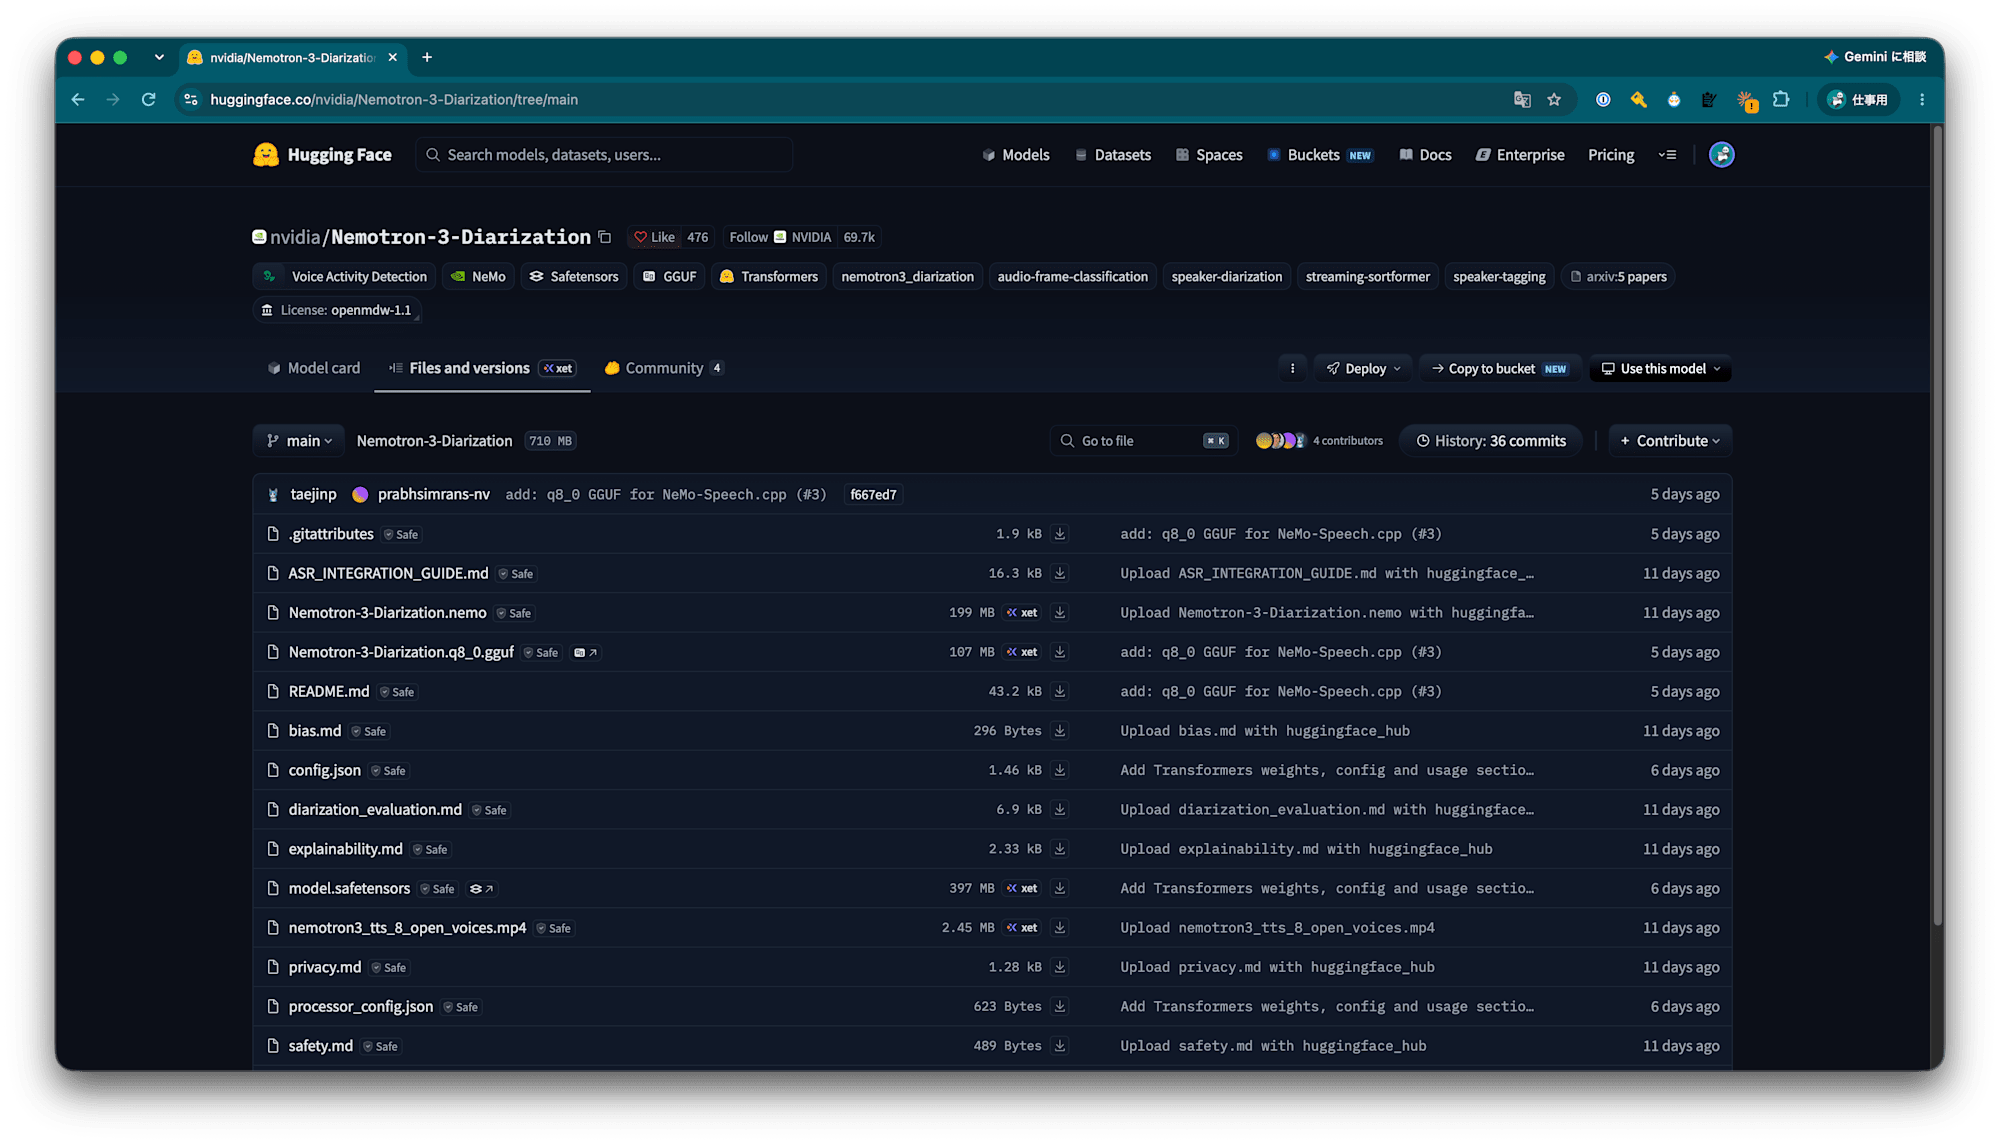Download the bias.md file
2000x1144 pixels.
point(1060,731)
